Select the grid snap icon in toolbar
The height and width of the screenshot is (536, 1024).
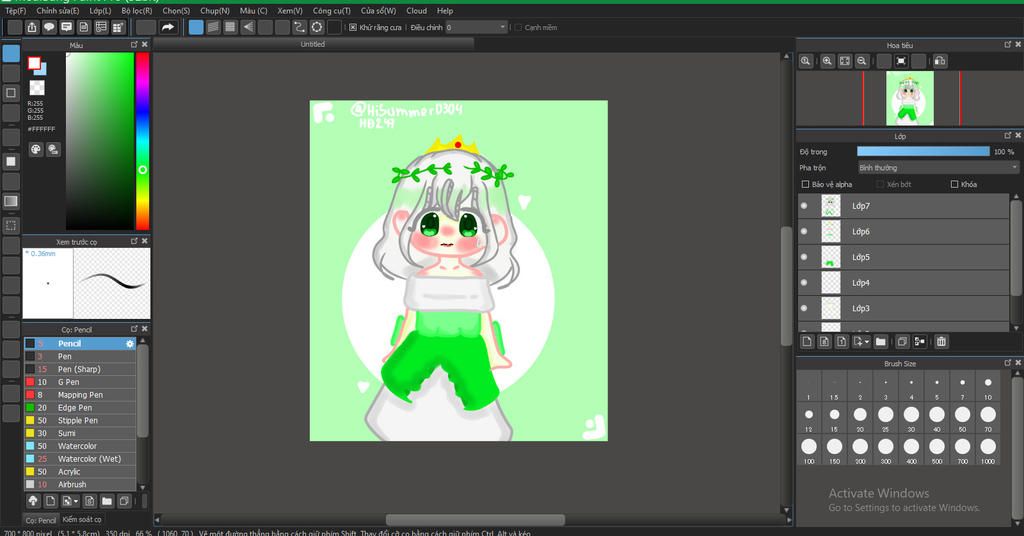coord(230,27)
